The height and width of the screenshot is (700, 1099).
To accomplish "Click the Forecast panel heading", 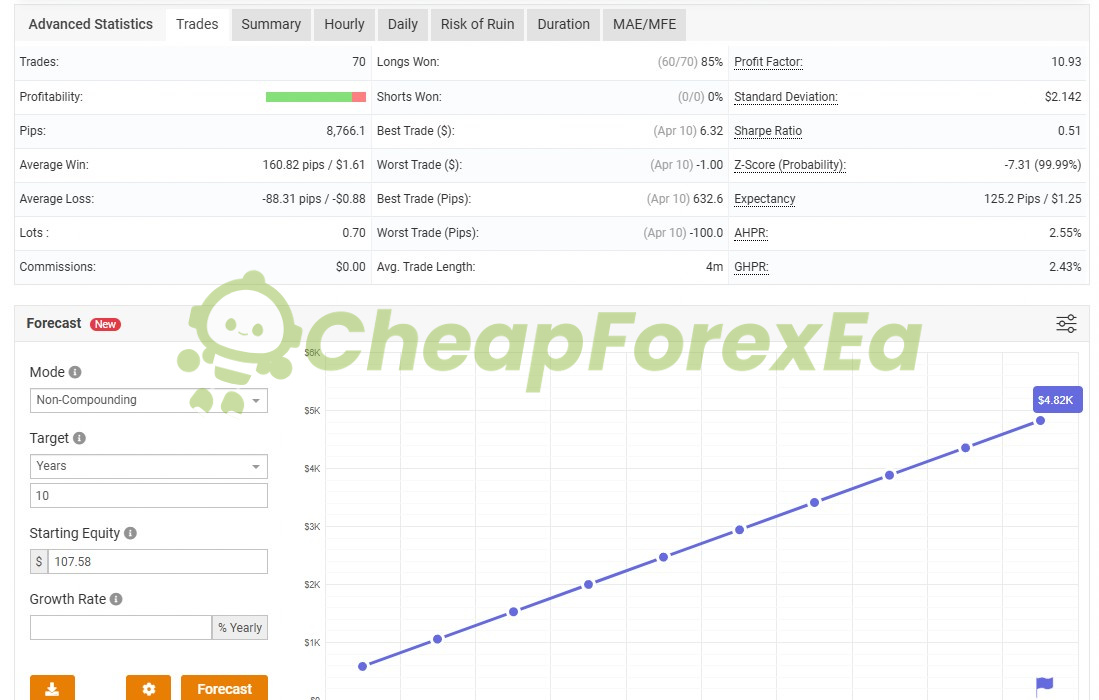I will tap(54, 324).
